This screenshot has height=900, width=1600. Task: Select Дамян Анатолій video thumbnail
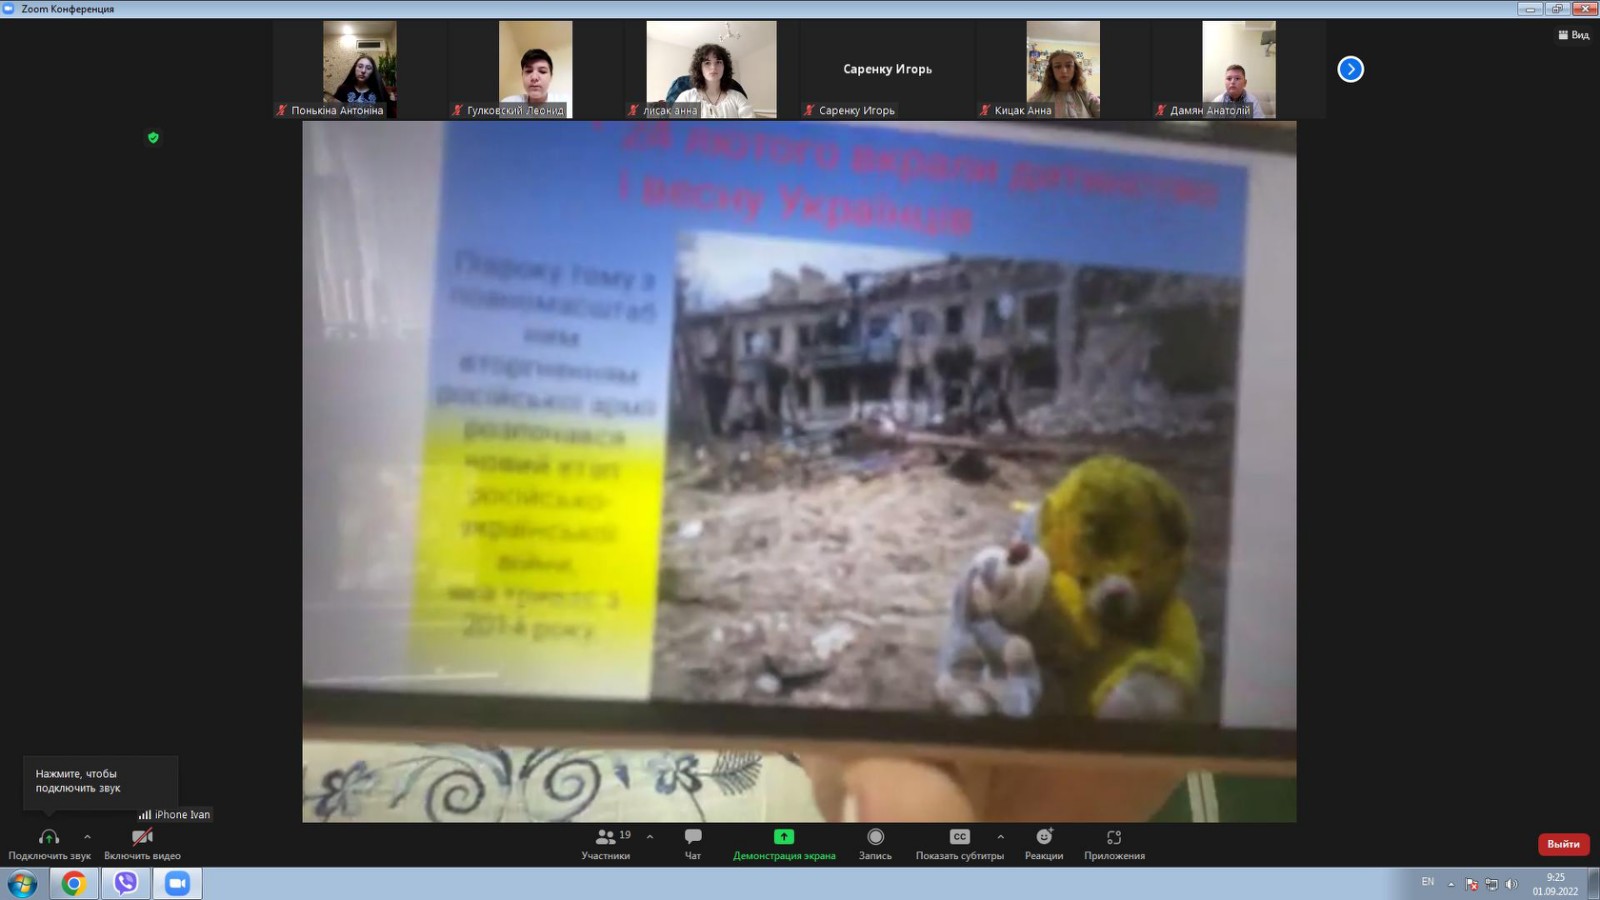(1238, 69)
